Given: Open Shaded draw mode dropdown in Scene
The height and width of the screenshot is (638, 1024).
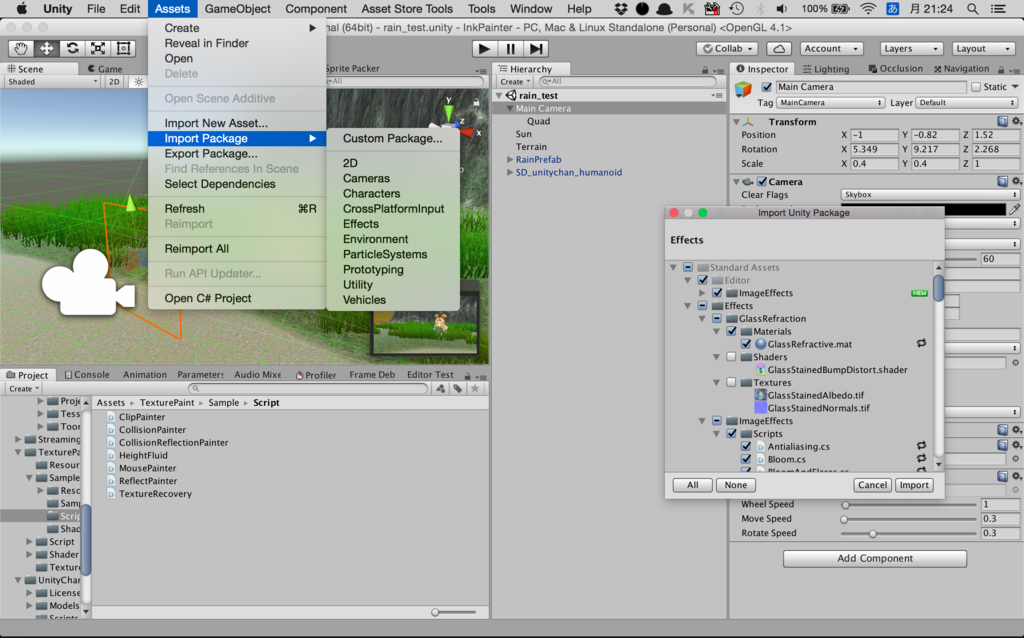Looking at the screenshot, I should [52, 82].
